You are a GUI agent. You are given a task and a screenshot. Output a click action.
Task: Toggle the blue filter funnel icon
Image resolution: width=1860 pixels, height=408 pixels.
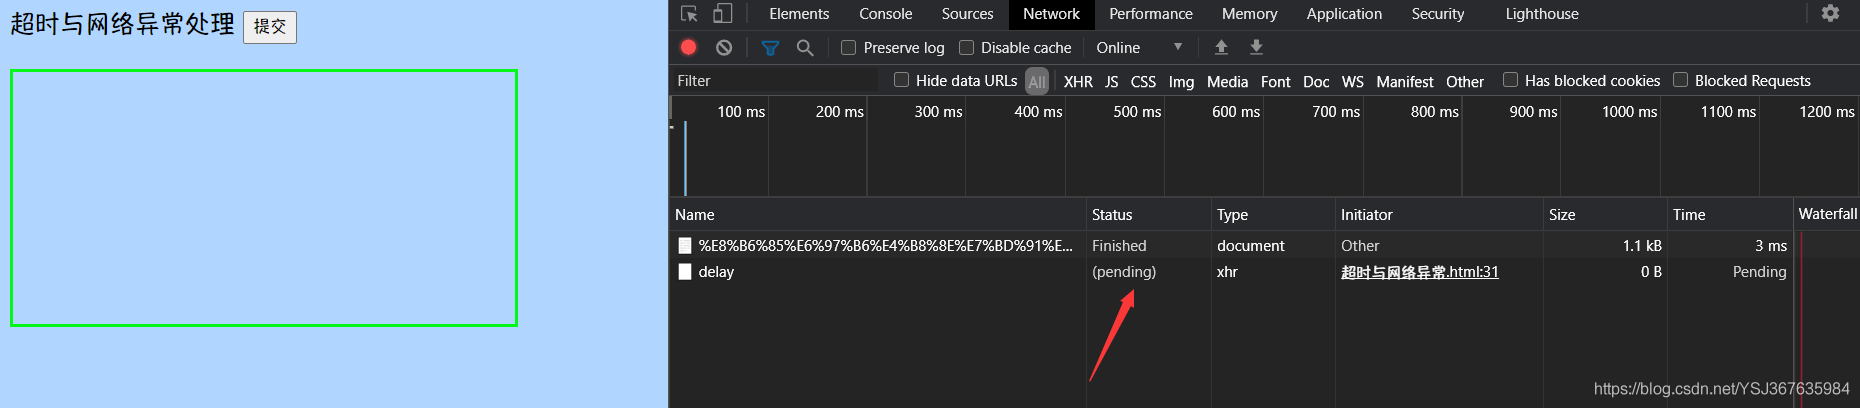770,47
